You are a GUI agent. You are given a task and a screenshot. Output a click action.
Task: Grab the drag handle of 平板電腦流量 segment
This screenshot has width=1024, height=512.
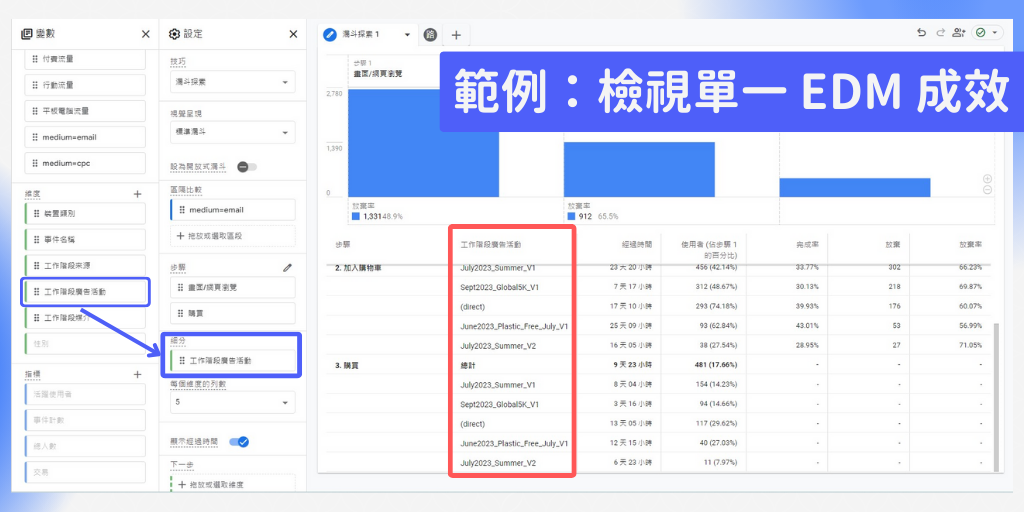35,111
